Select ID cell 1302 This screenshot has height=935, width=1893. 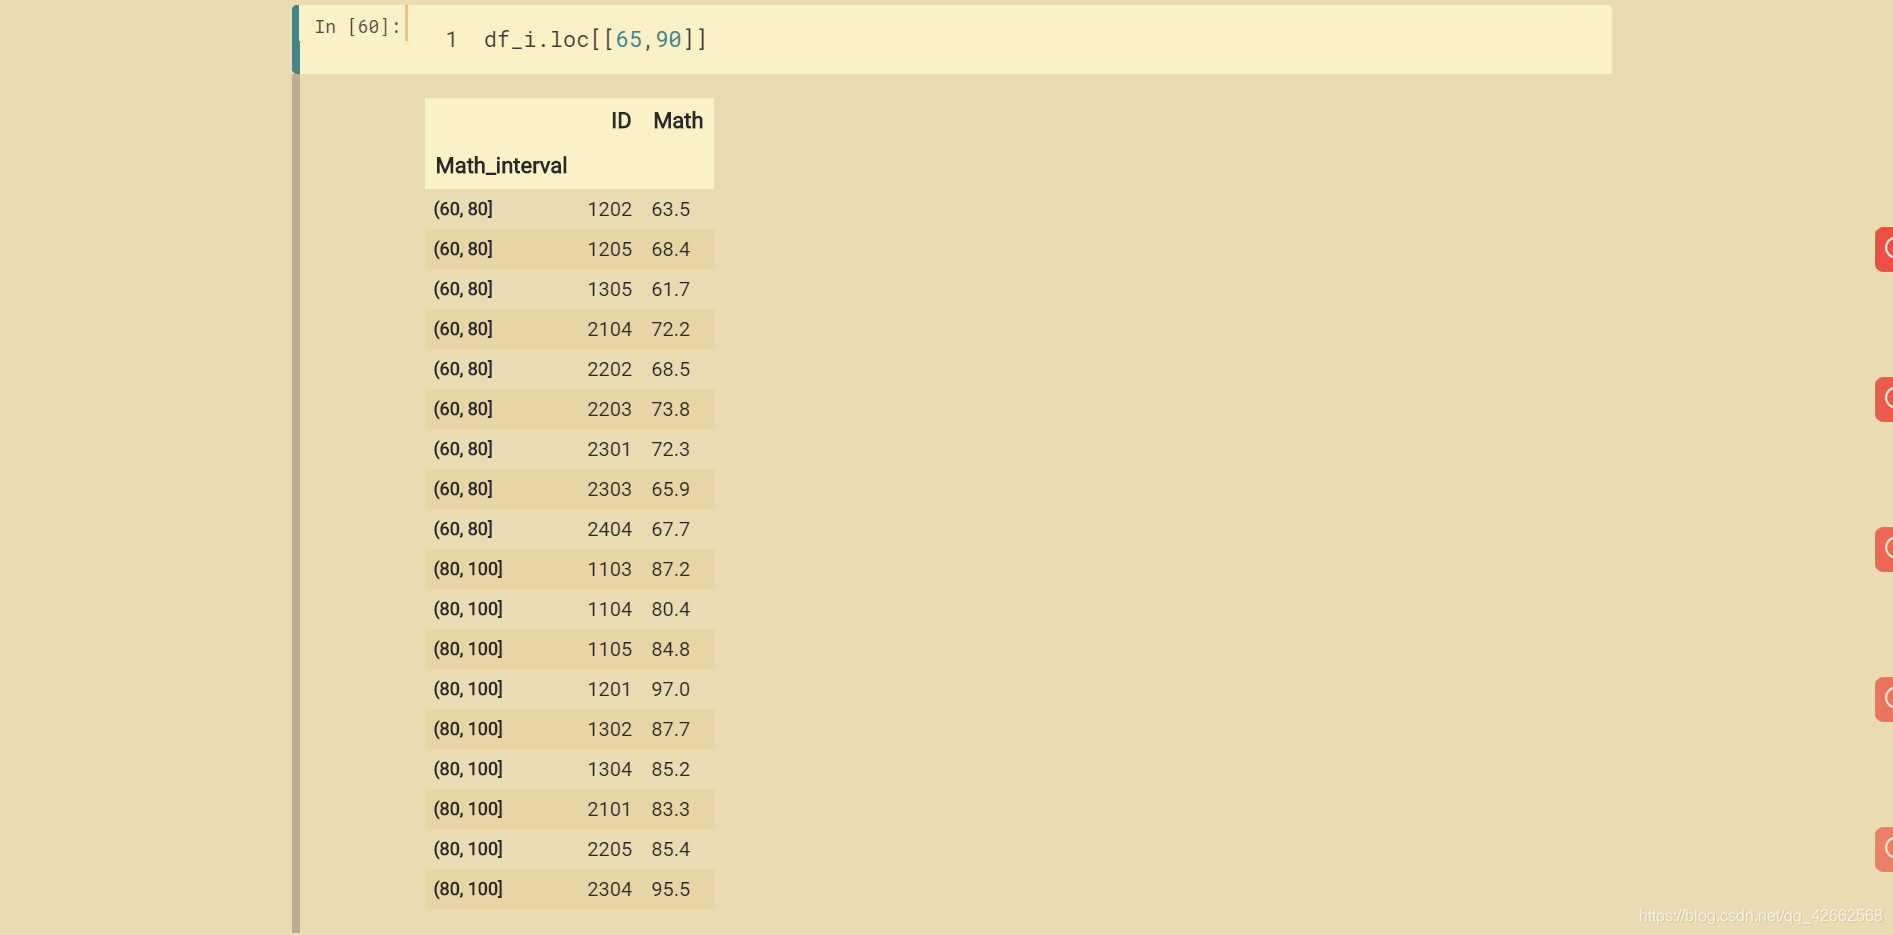coord(609,729)
